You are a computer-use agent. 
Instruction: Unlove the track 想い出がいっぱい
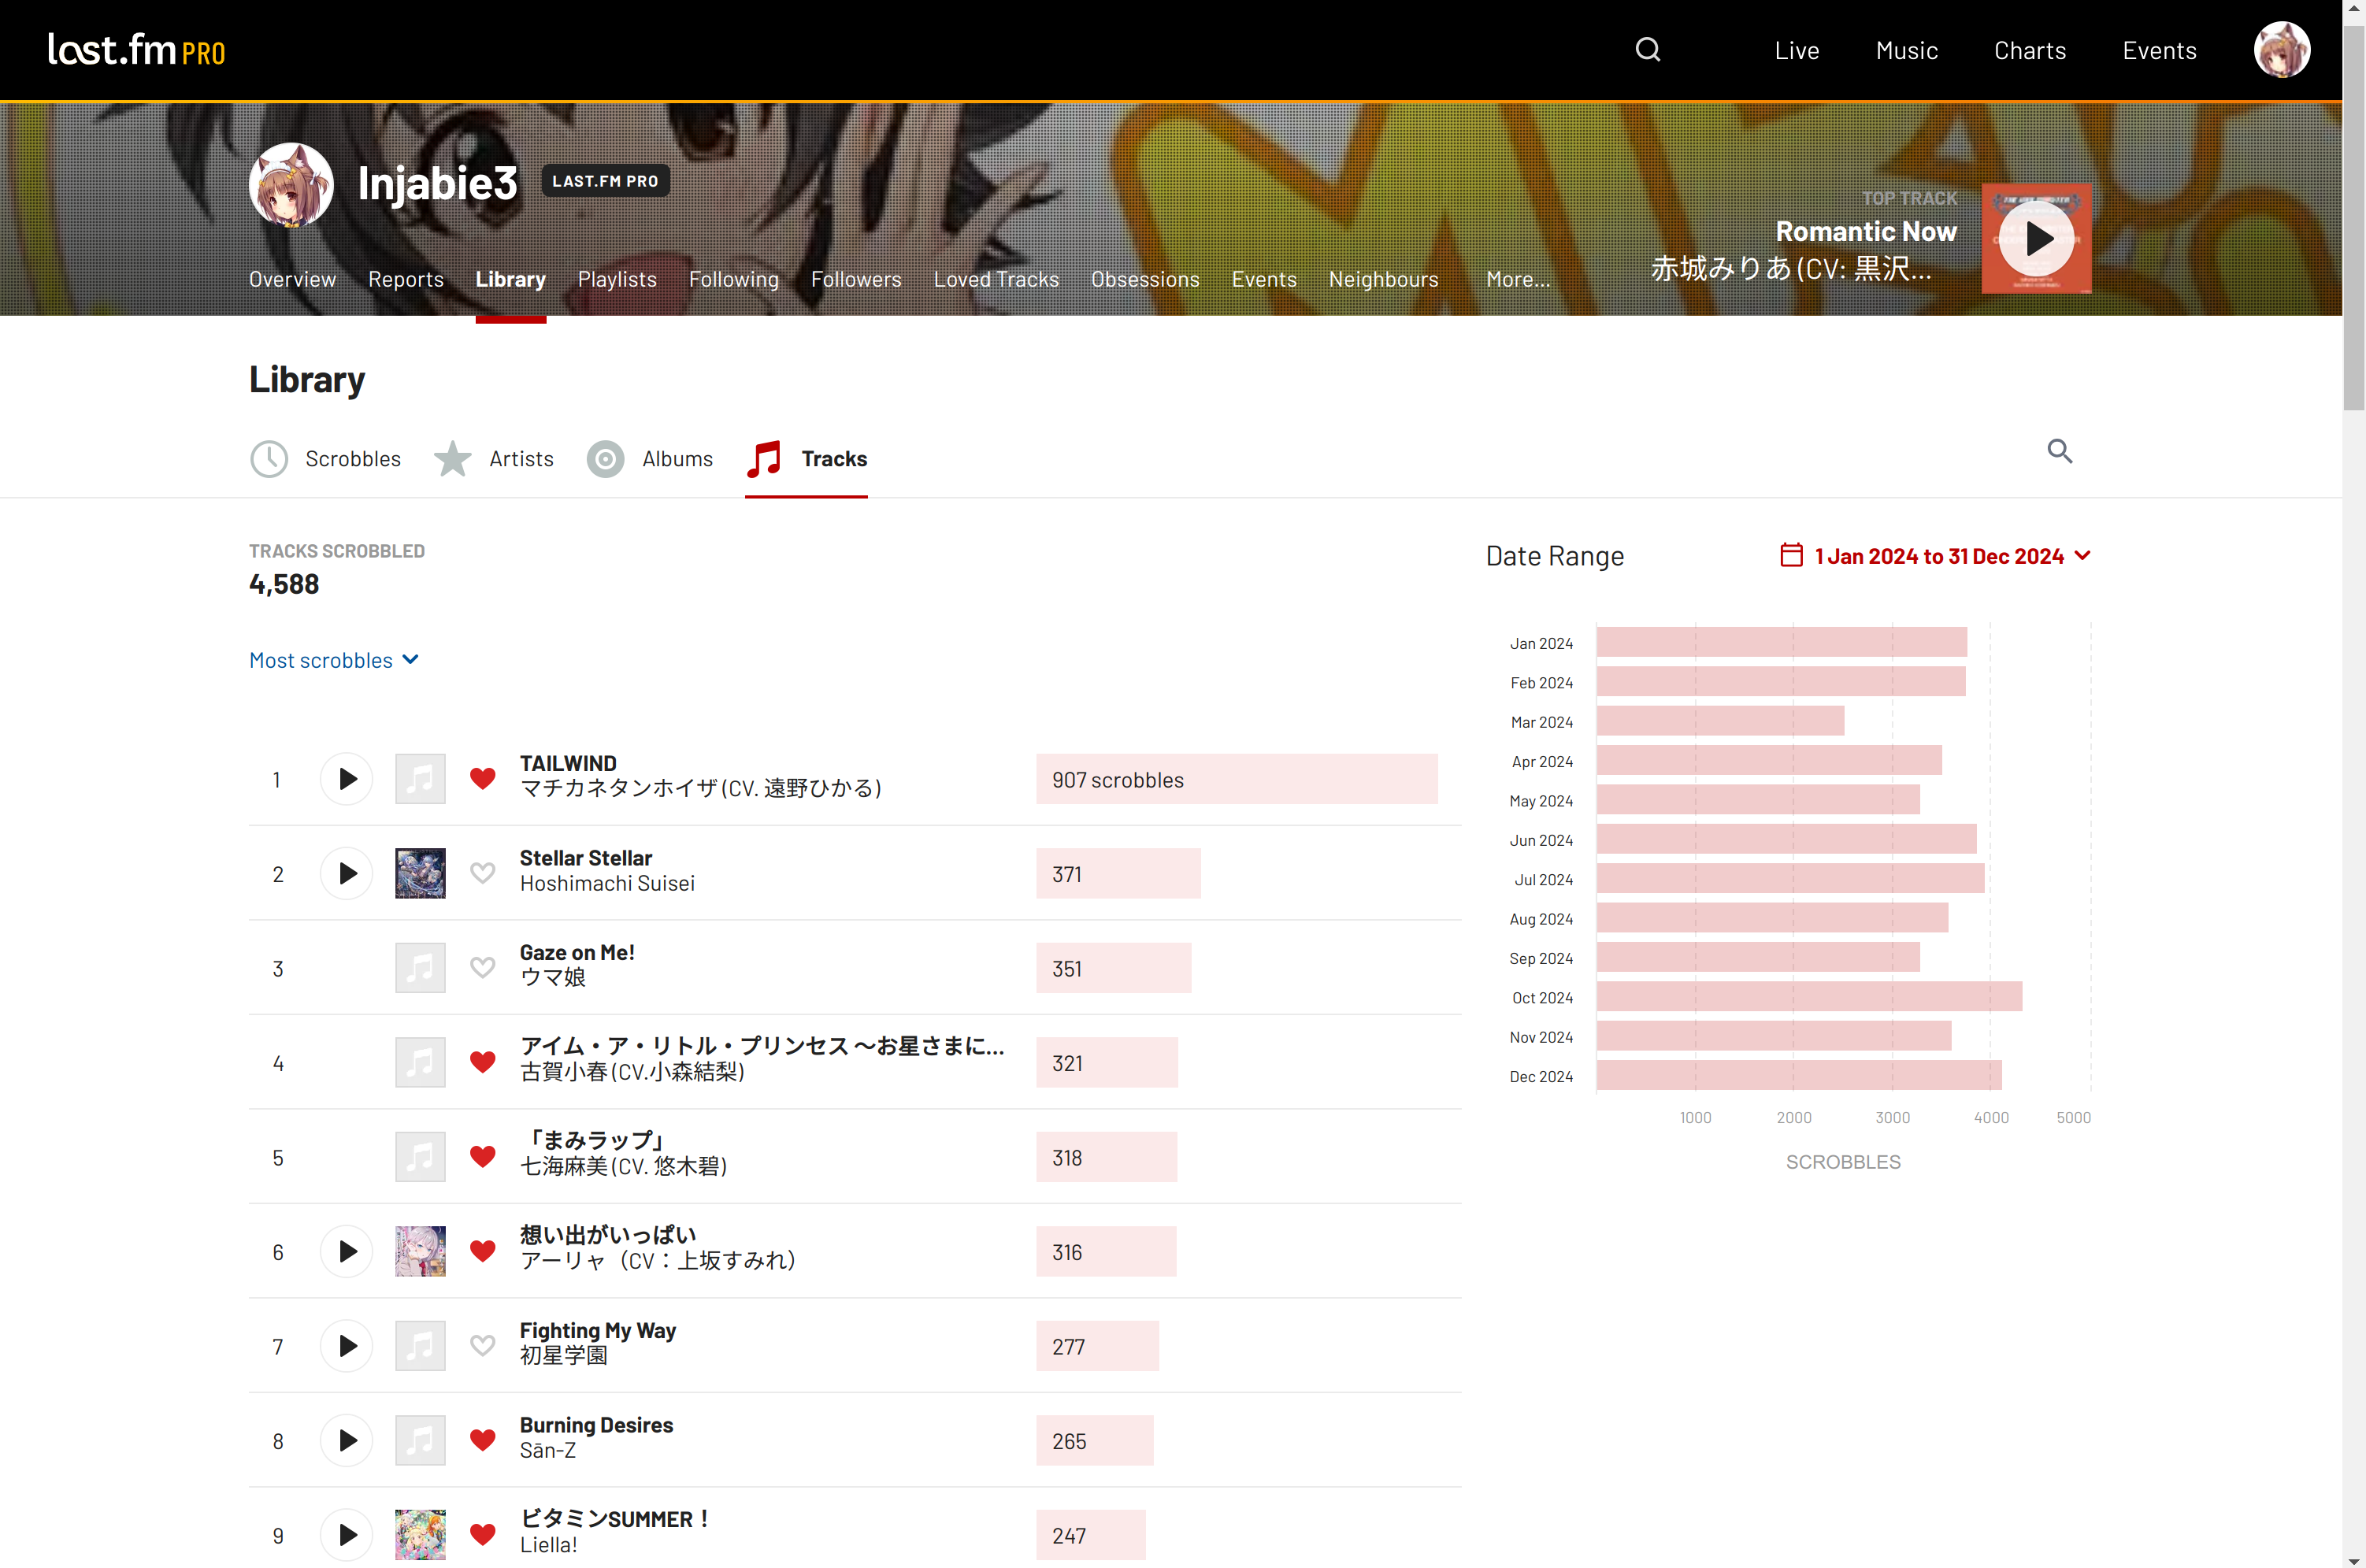[483, 1252]
